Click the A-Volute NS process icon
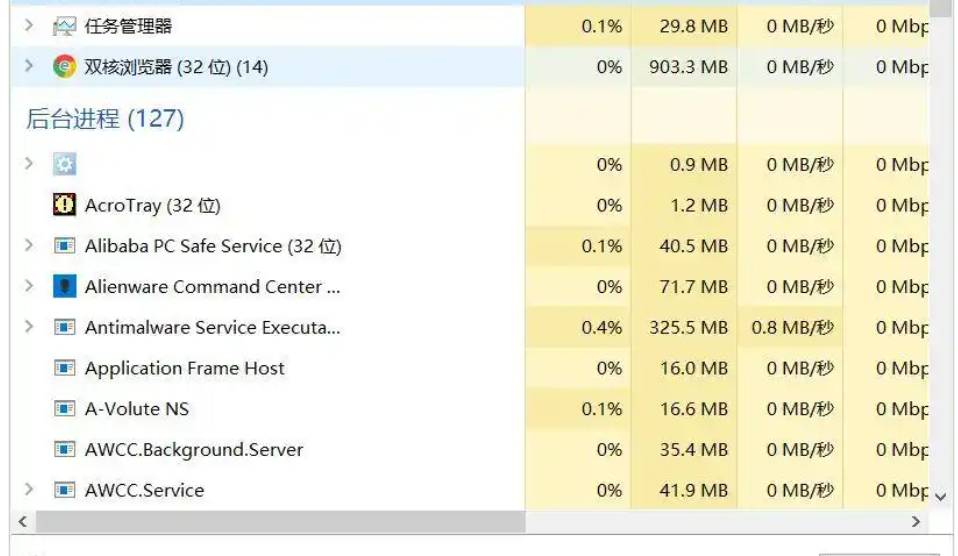The height and width of the screenshot is (556, 958). pyautogui.click(x=64, y=409)
